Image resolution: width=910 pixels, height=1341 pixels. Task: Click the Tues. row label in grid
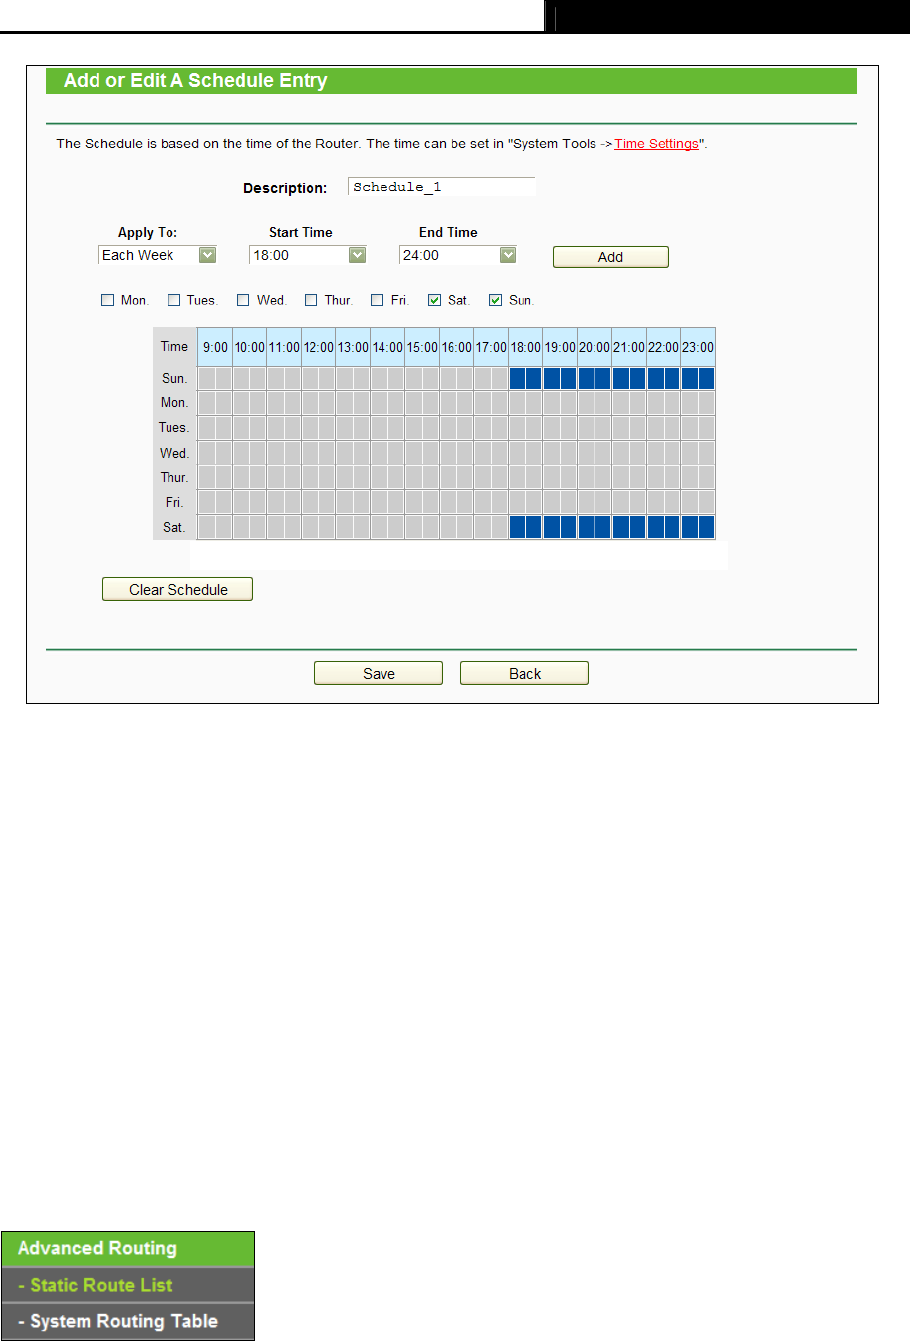pyautogui.click(x=175, y=428)
